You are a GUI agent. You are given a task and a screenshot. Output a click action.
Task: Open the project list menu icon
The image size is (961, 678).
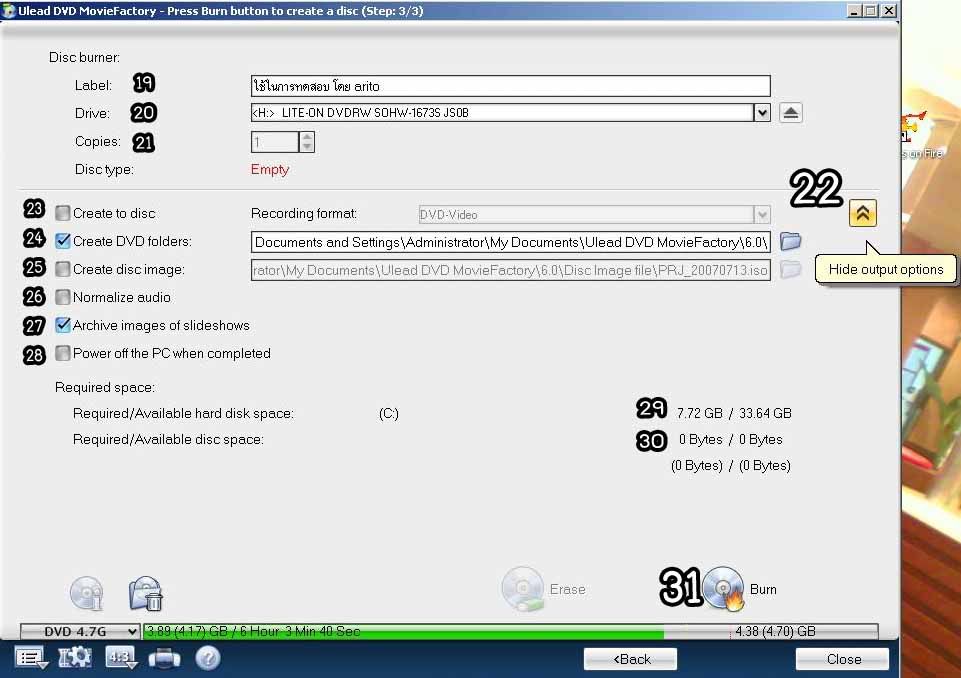31,658
